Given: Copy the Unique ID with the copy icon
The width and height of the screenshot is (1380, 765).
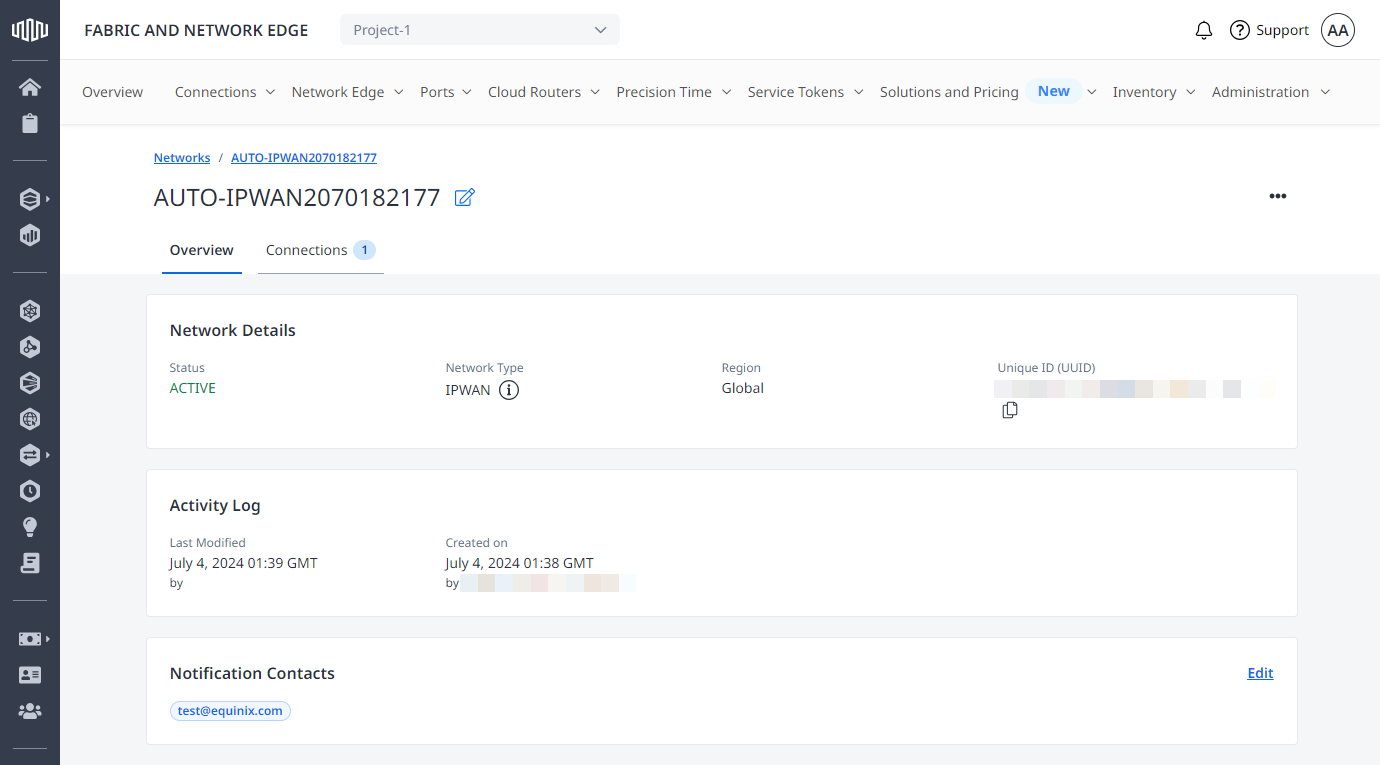Looking at the screenshot, I should 1010,410.
